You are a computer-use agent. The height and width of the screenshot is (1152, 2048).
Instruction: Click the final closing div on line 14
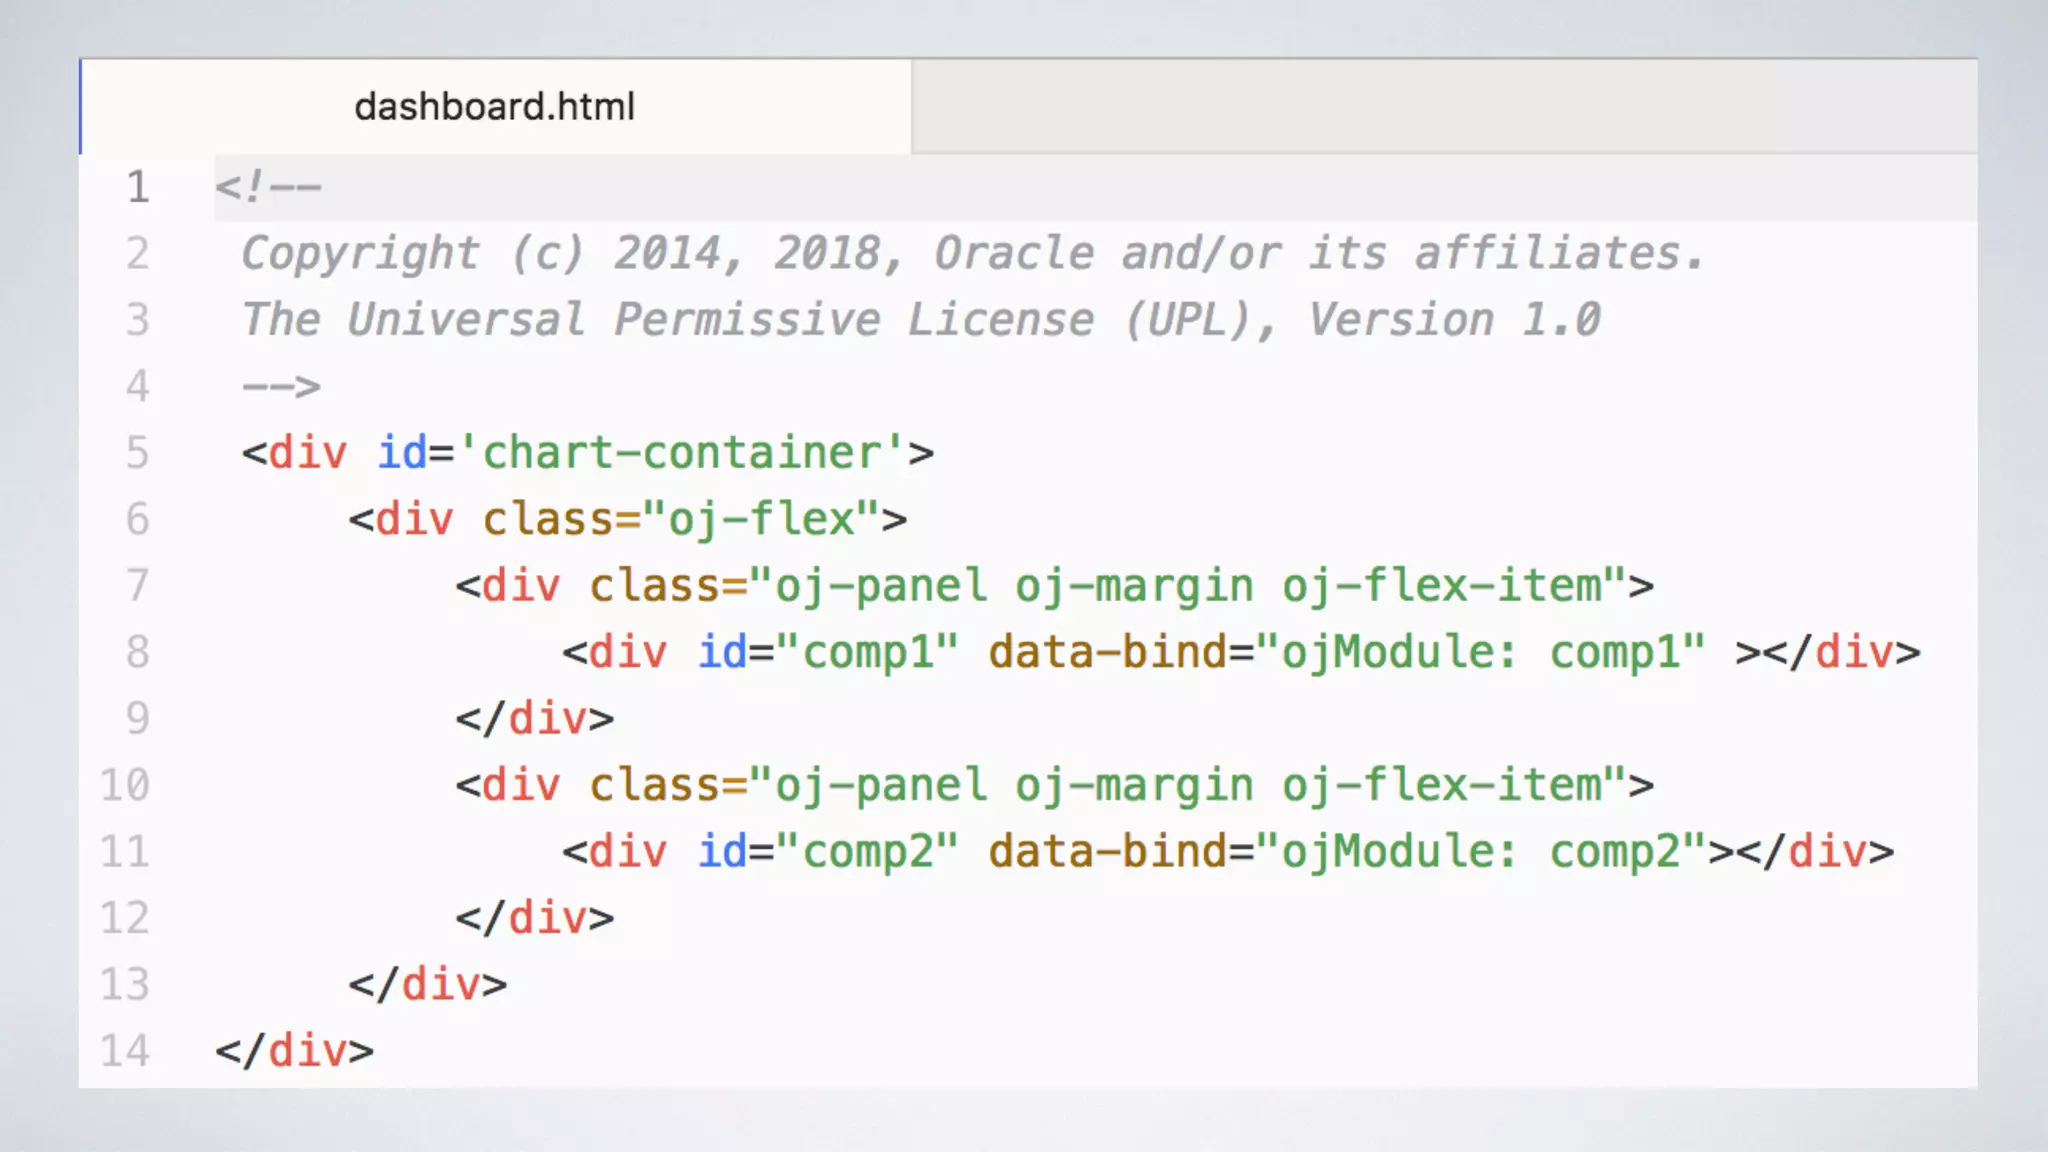click(x=294, y=1051)
